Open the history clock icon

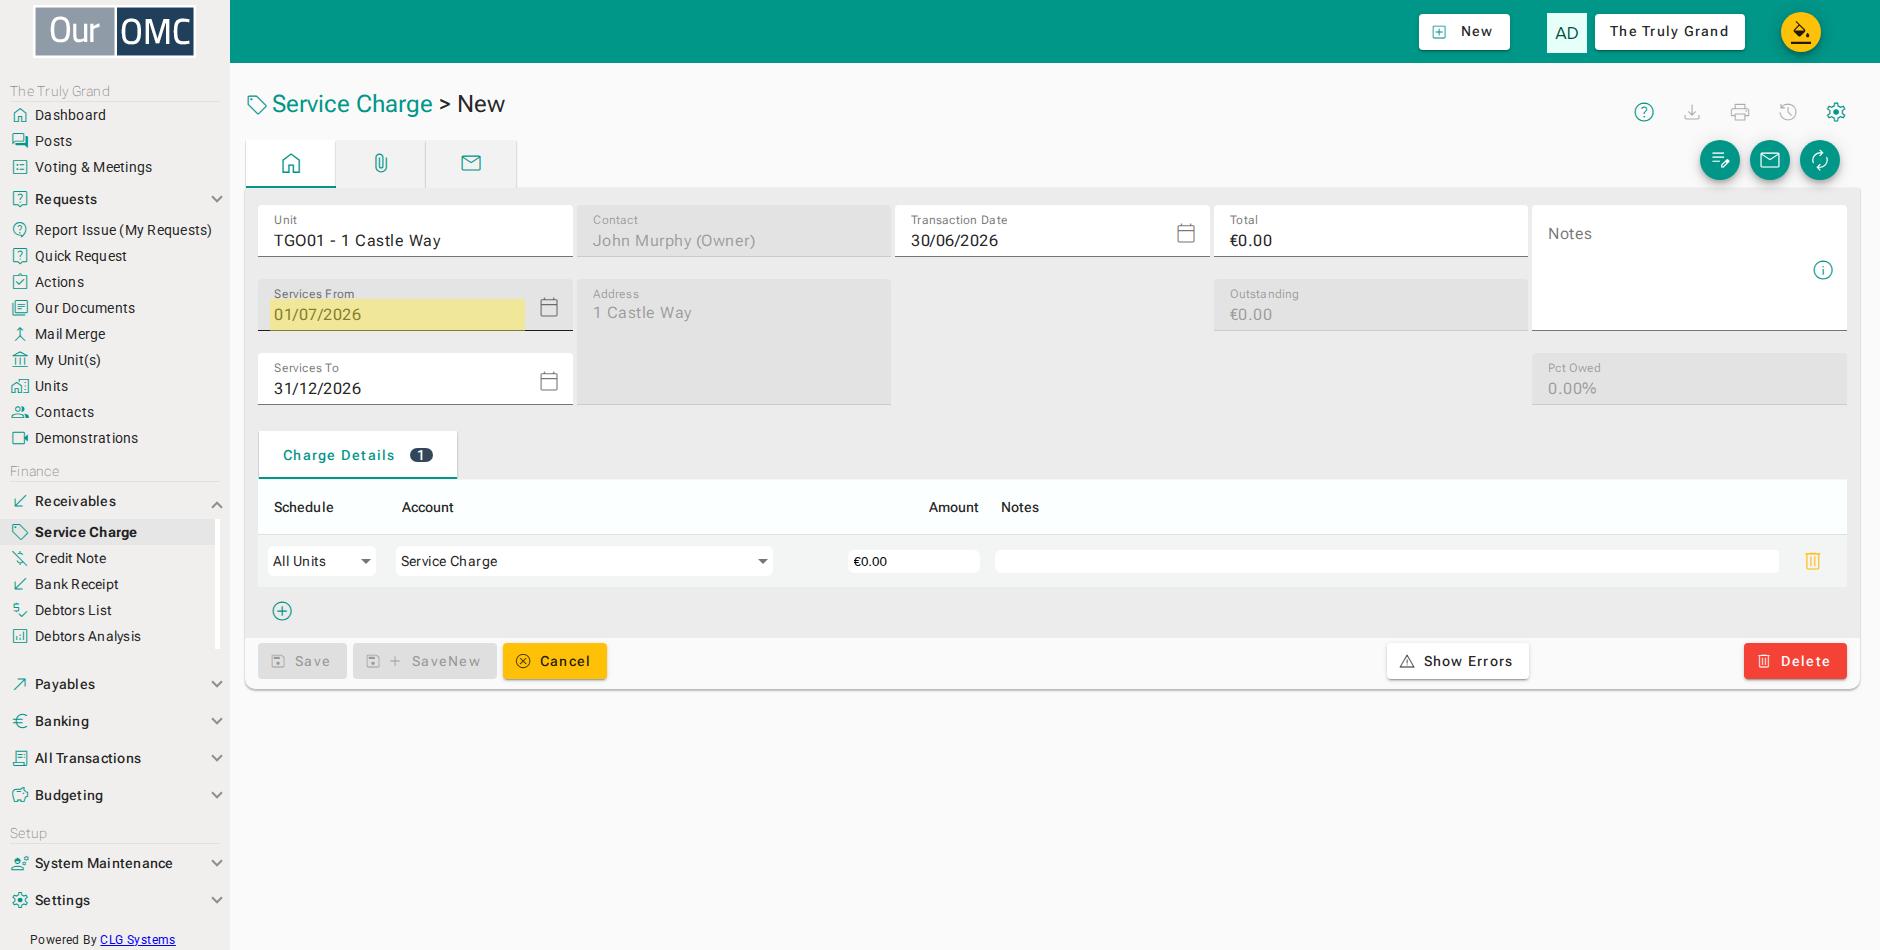point(1788,112)
